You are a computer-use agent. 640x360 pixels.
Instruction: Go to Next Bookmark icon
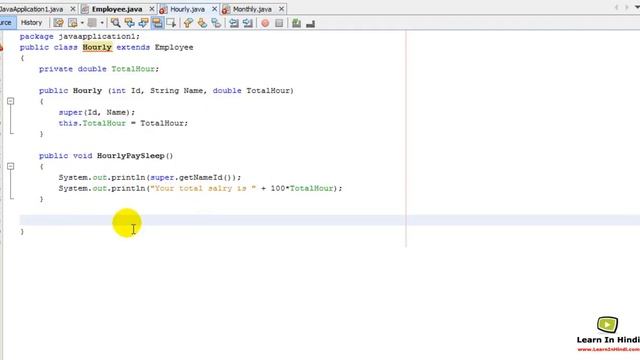pos(202,23)
